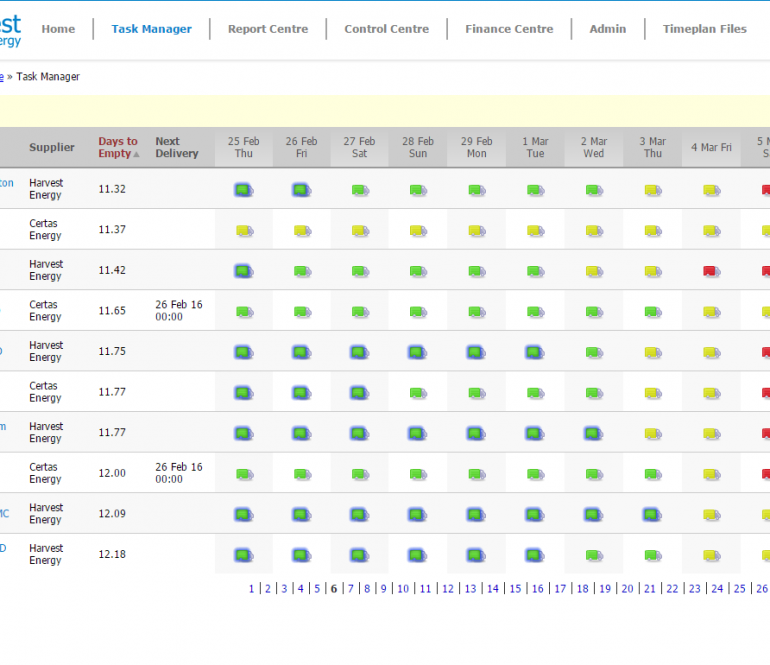This screenshot has height=665, width=770.
Task: Select the green tank for 29 Feb in the 12.00 row
Action: 476,474
